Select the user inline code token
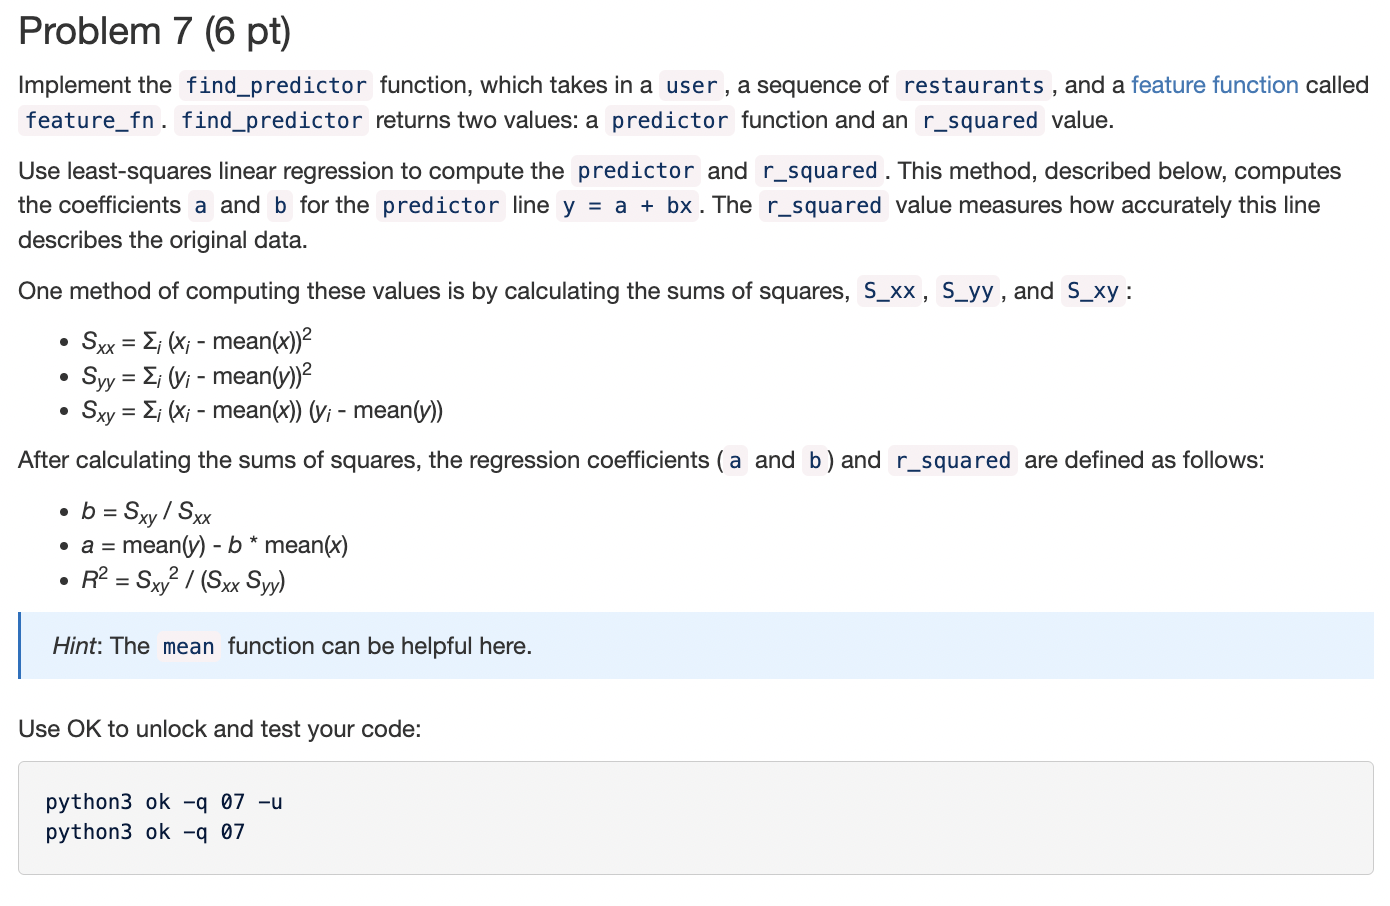This screenshot has width=1390, height=906. 691,85
